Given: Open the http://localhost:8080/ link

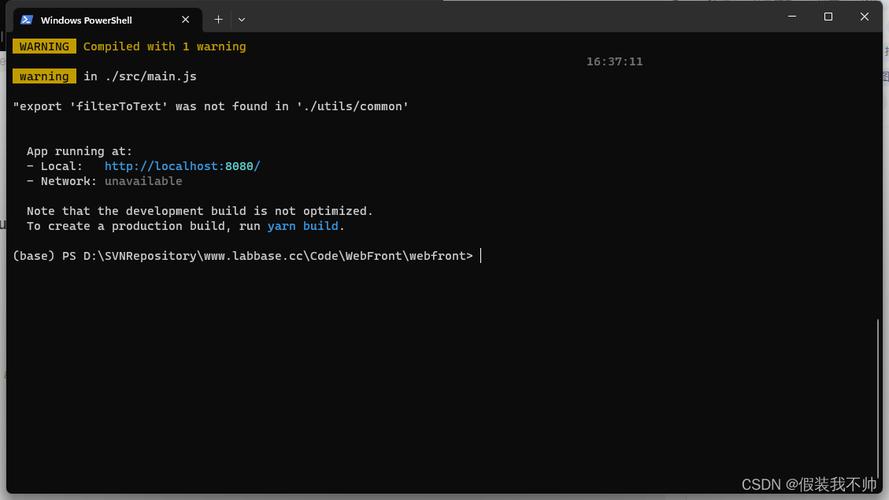Looking at the screenshot, I should [x=182, y=166].
